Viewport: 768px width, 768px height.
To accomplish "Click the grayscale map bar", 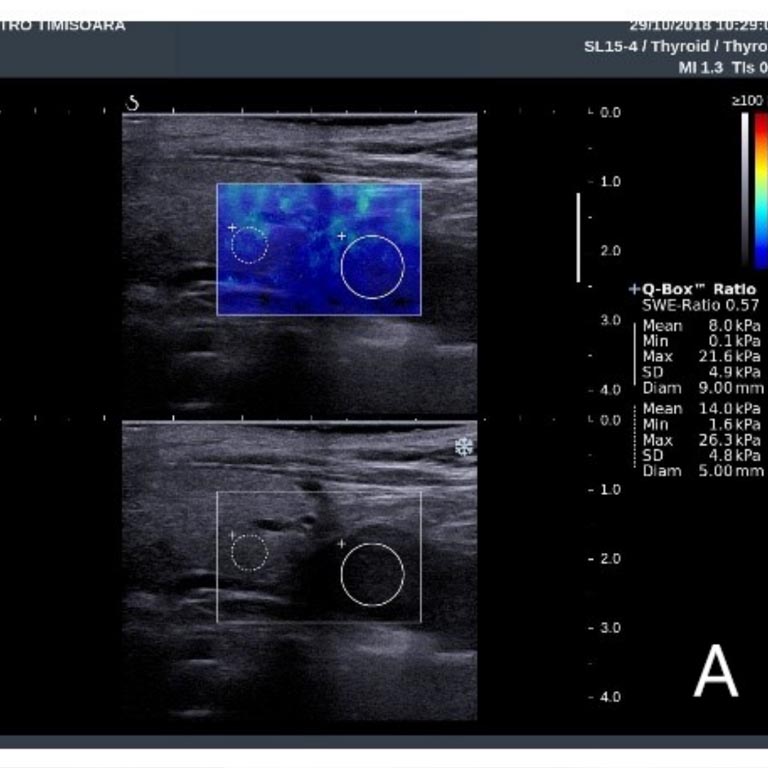I will point(746,190).
